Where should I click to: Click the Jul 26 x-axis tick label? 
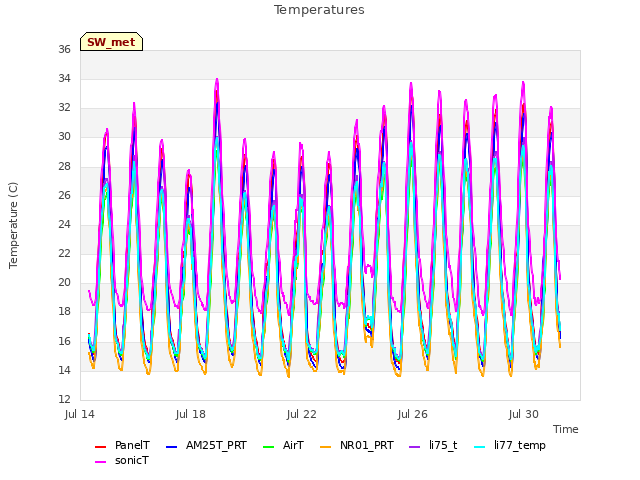(413, 414)
